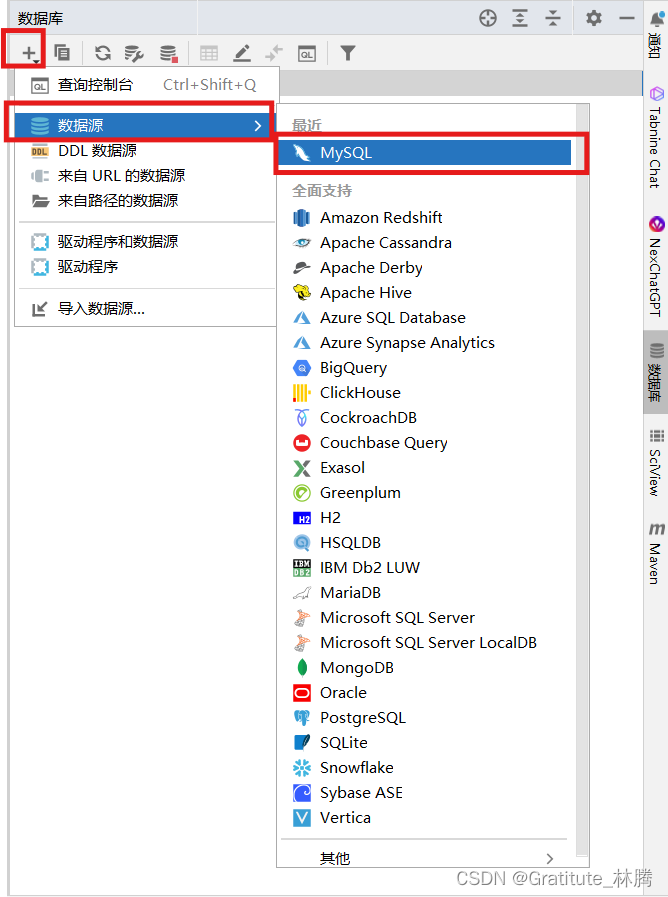Viewport: 668px width, 897px height.
Task: Click the table editor grid icon
Action: click(x=209, y=53)
